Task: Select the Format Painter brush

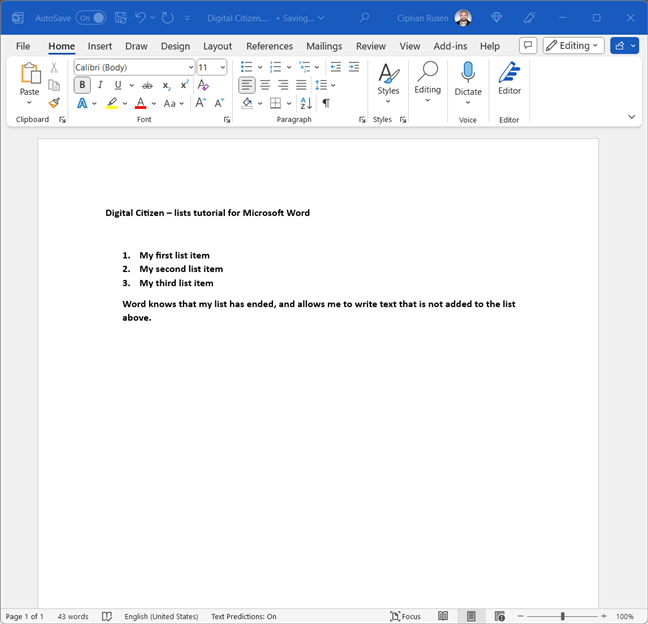Action: pyautogui.click(x=54, y=103)
